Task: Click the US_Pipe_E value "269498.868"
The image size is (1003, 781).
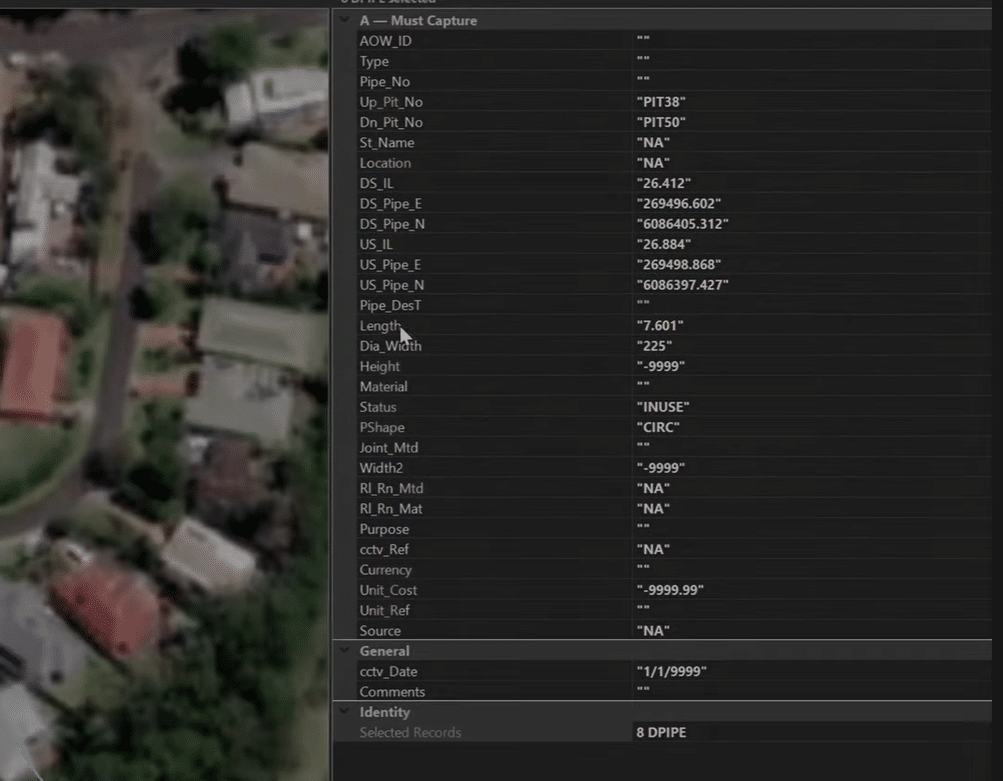Action: coord(679,265)
